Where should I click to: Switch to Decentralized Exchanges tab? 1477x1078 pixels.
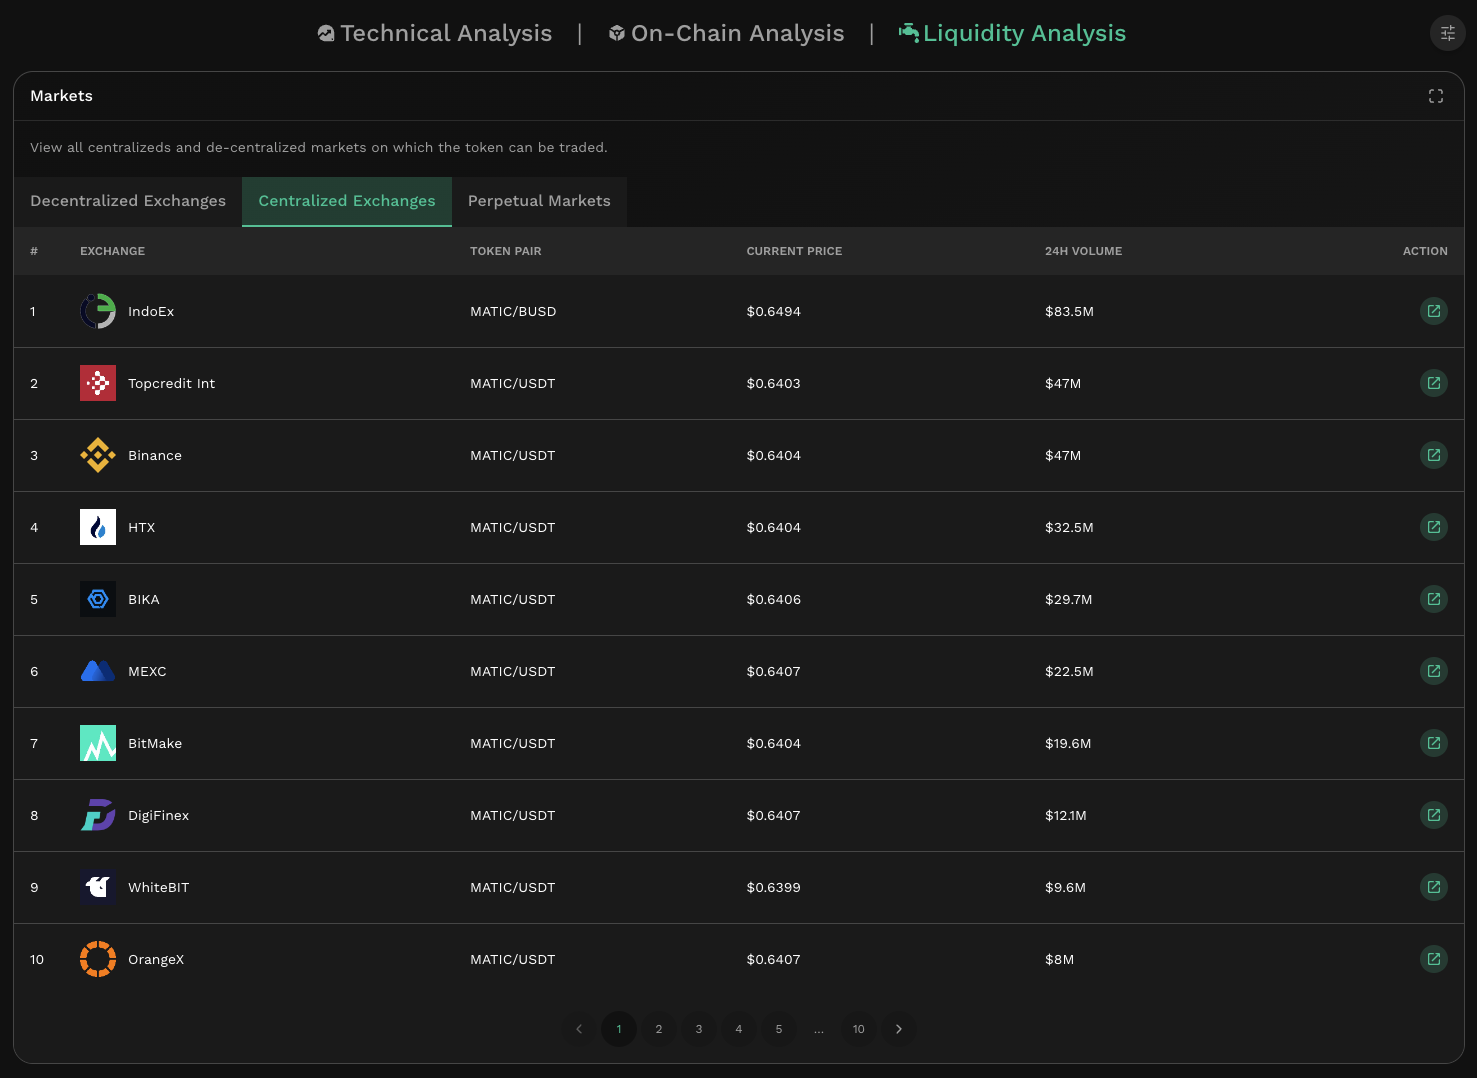click(x=128, y=201)
